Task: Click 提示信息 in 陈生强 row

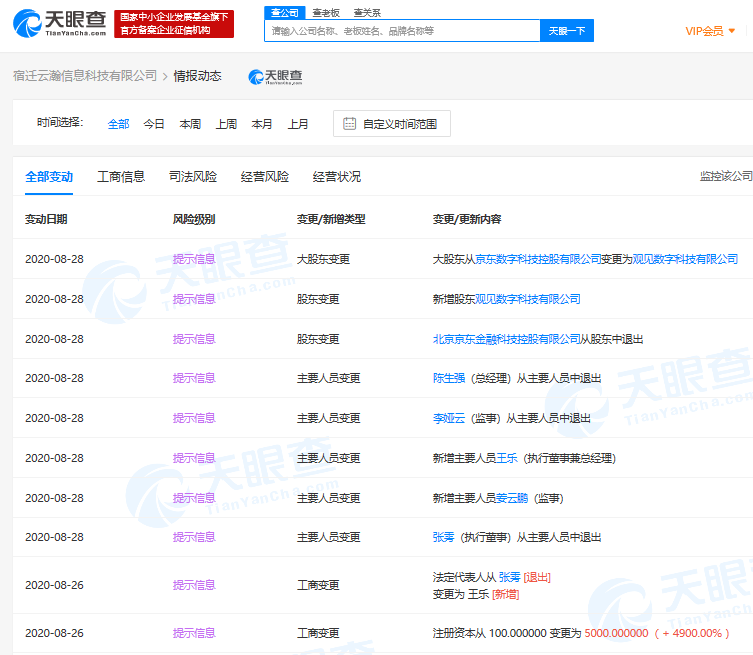Action: 194,378
